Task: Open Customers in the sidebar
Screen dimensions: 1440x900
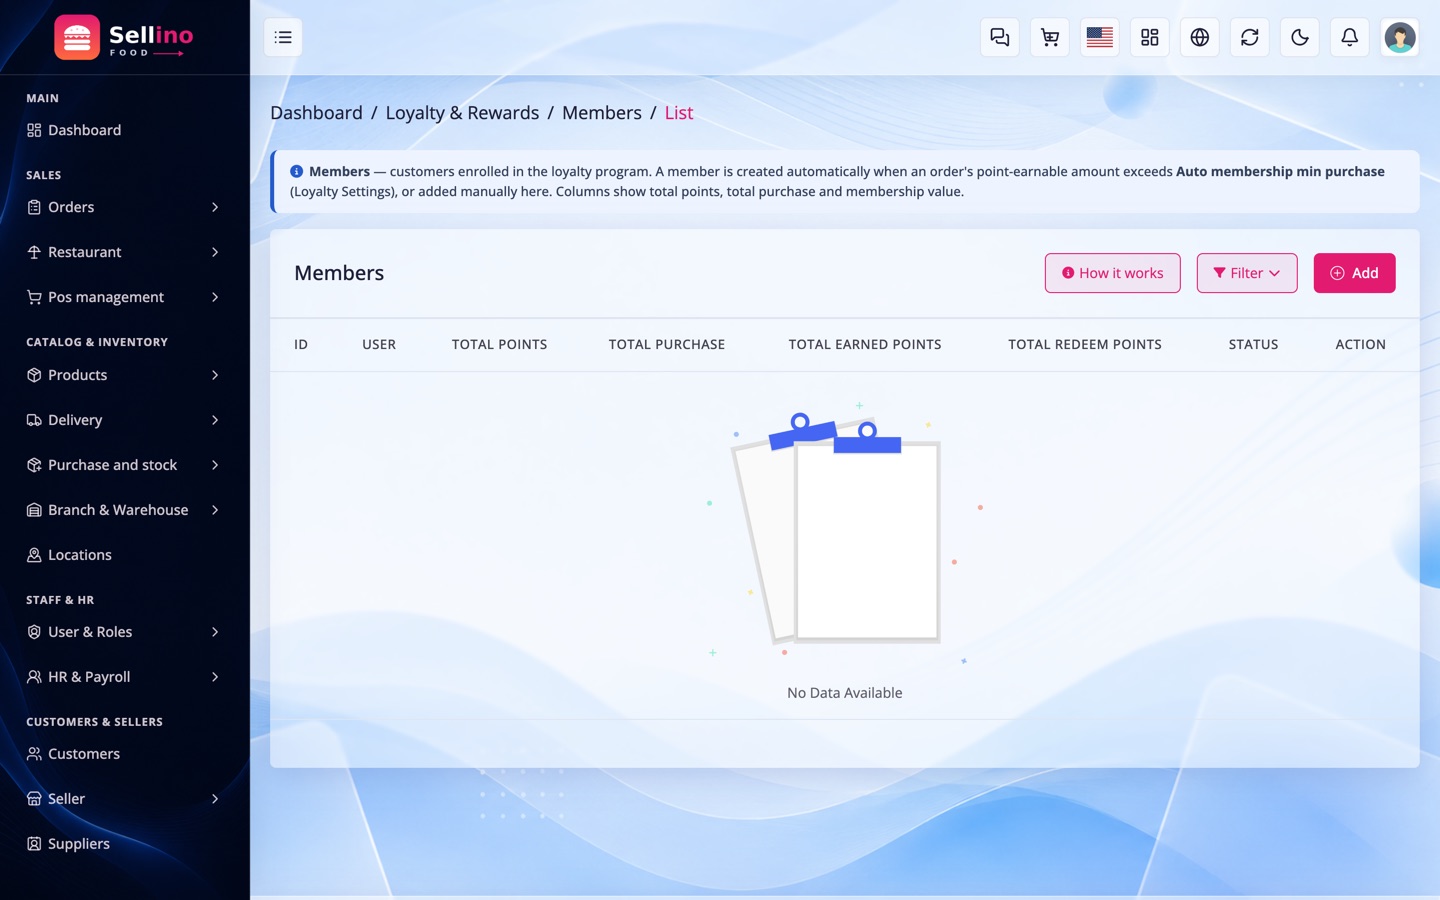Action: click(124, 754)
